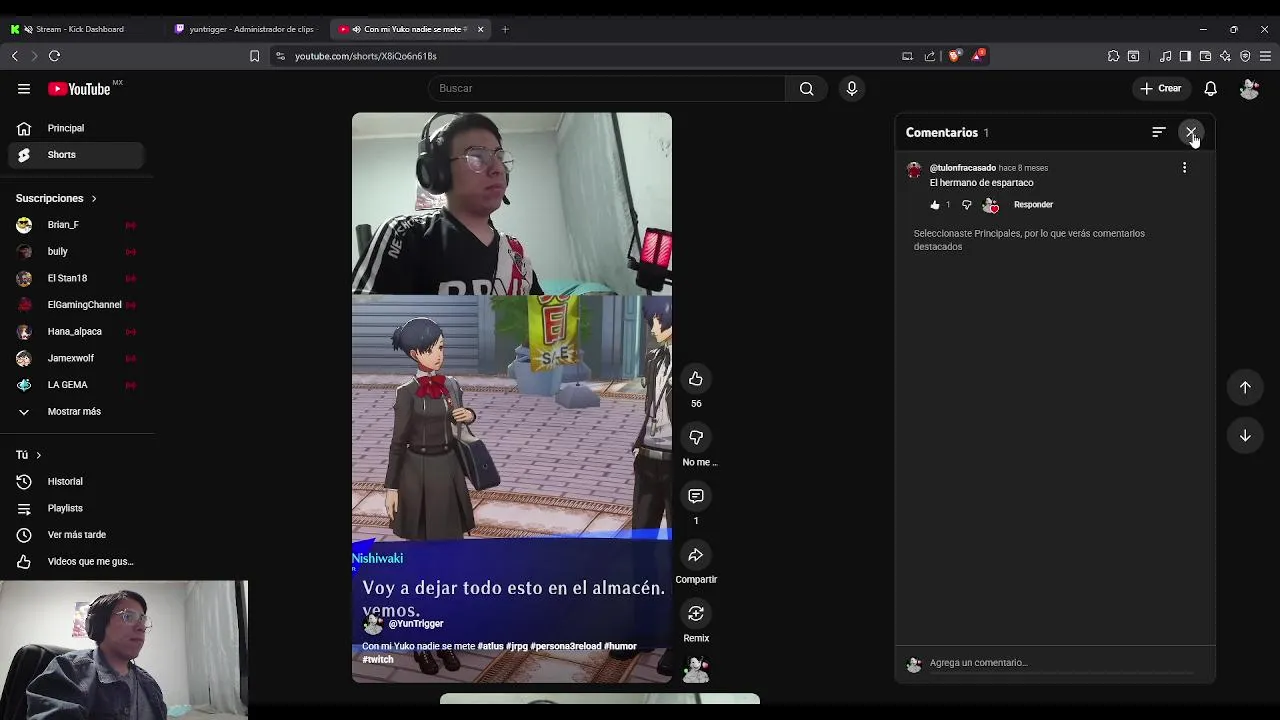
Task: Open the comment's three-dot menu
Action: [x=1184, y=168]
